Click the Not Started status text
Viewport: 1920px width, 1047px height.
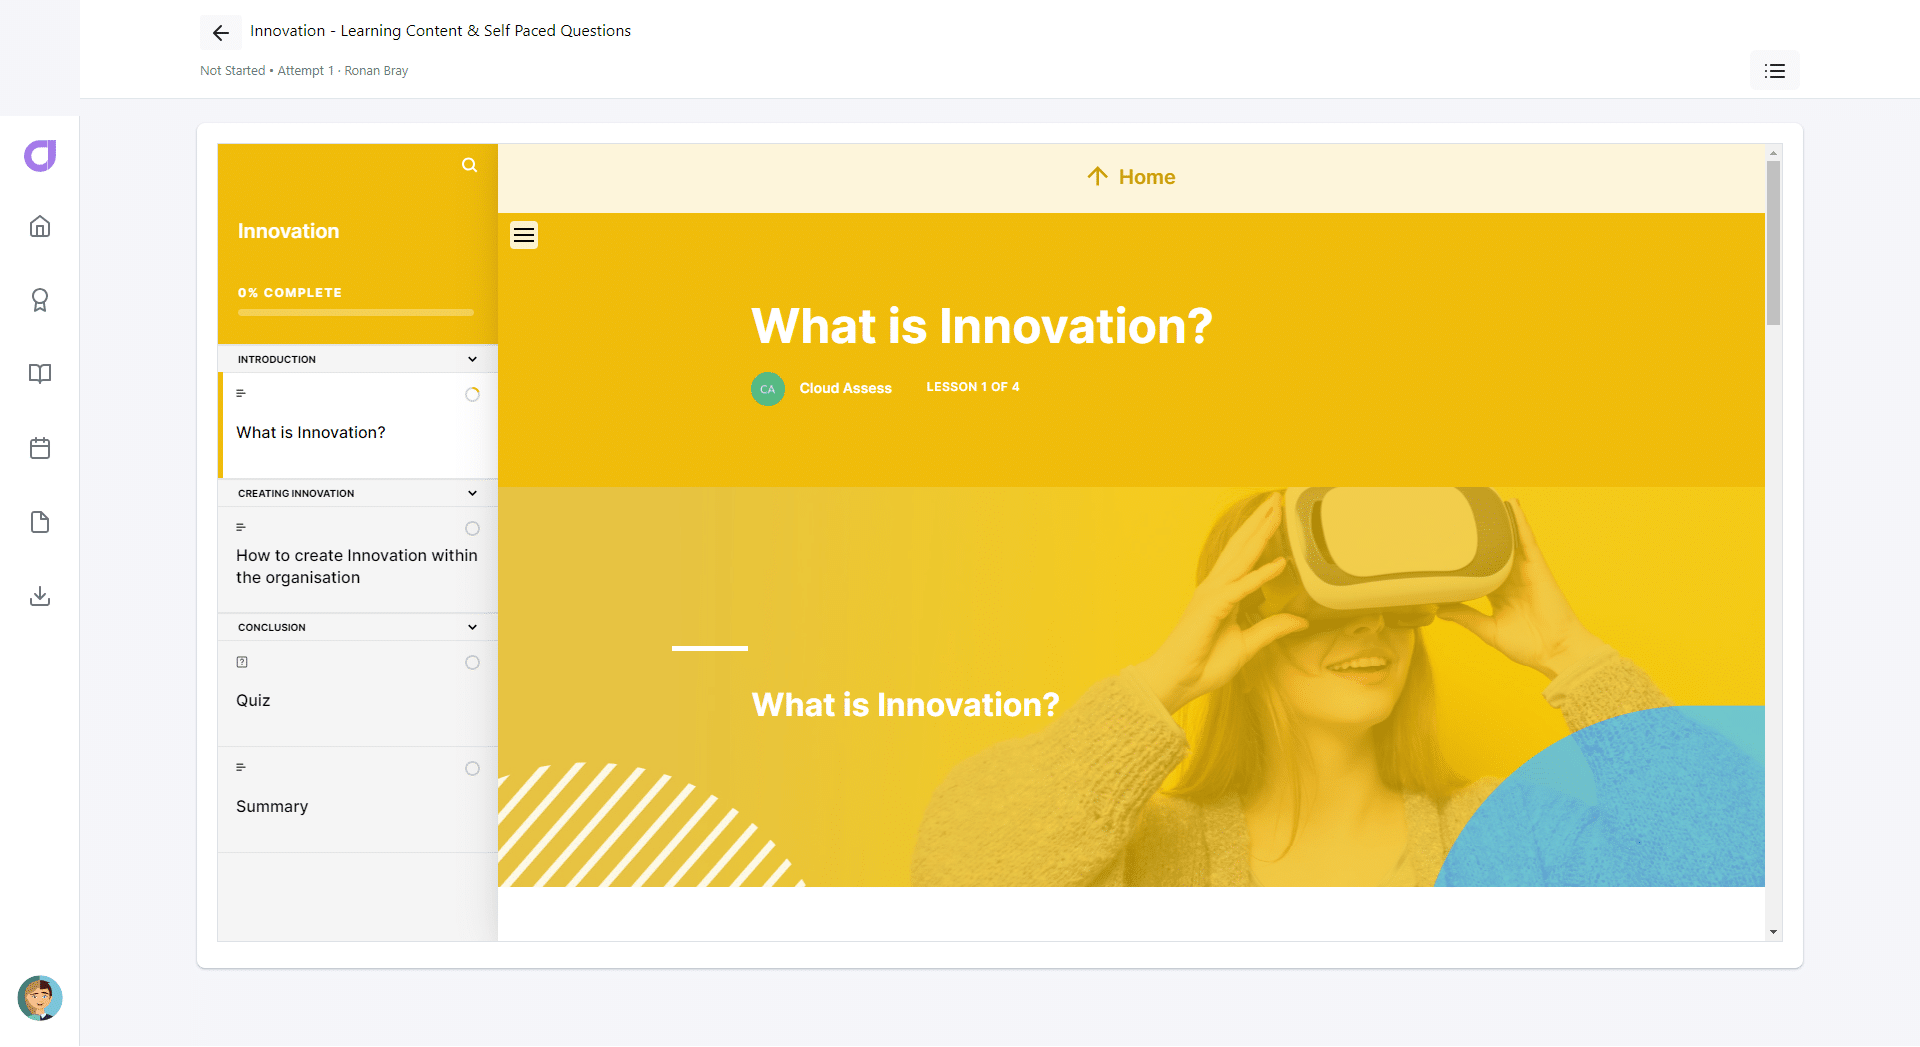pyautogui.click(x=233, y=71)
